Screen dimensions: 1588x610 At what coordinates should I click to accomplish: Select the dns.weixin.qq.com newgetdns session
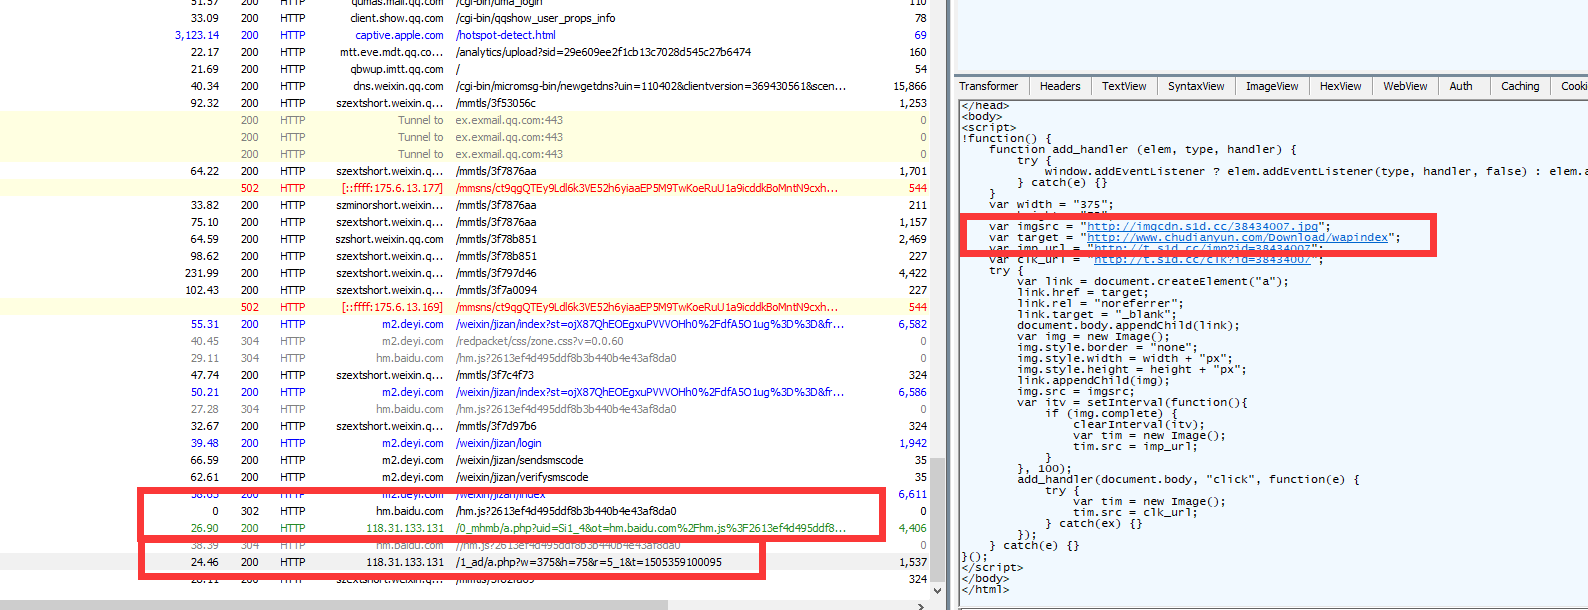point(465,86)
